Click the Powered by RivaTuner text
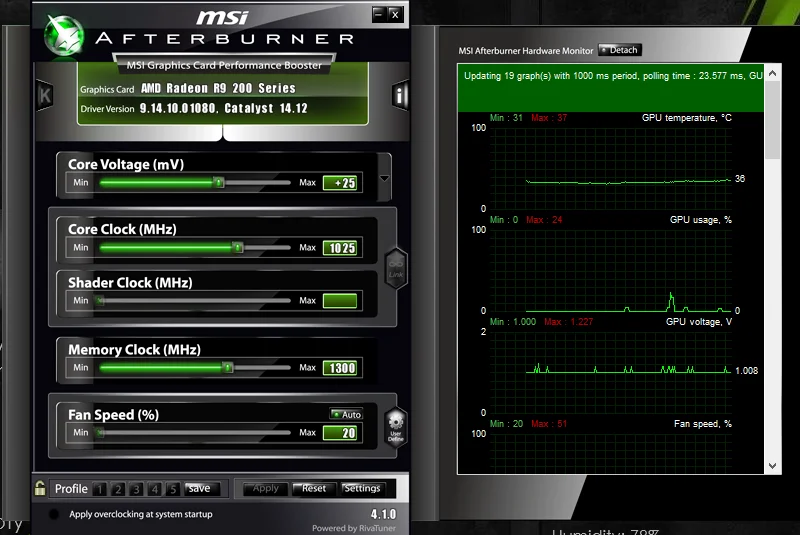The height and width of the screenshot is (535, 800). coord(354,528)
